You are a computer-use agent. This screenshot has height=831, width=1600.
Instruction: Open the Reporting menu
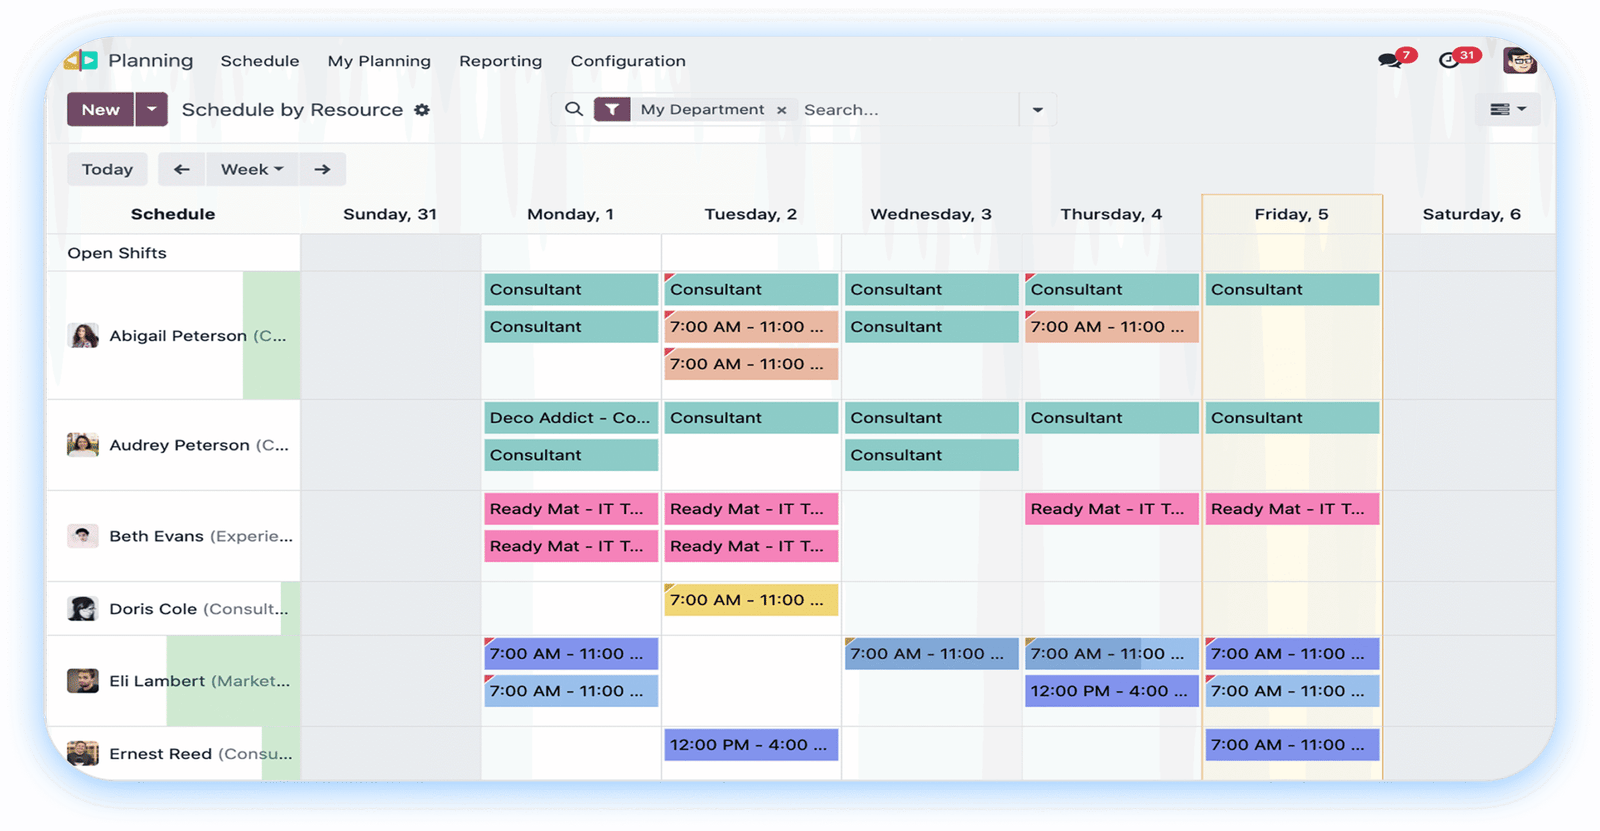point(500,61)
